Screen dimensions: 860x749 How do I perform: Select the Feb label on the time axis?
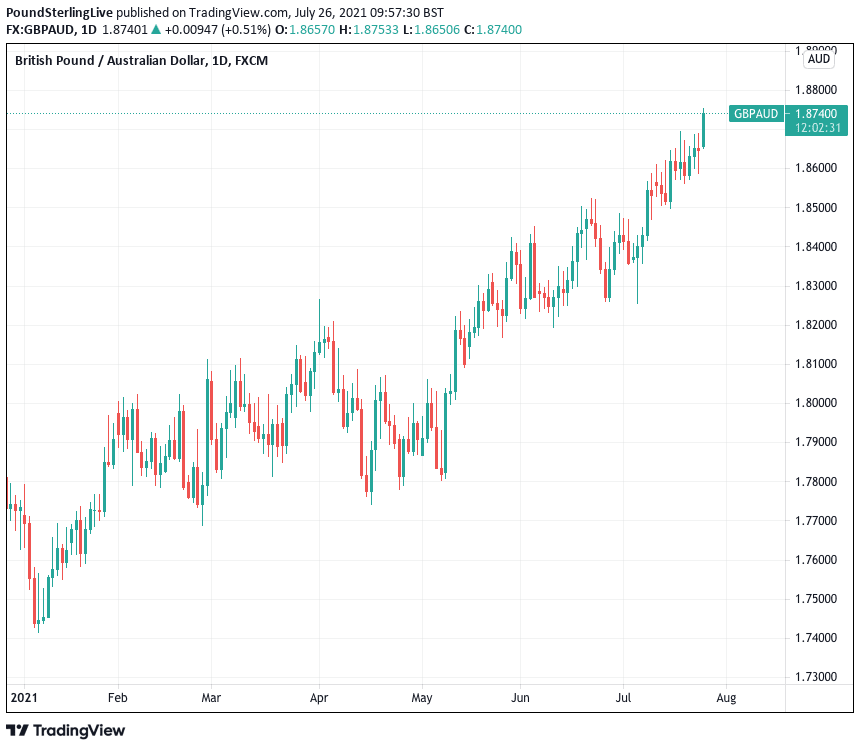pyautogui.click(x=117, y=698)
